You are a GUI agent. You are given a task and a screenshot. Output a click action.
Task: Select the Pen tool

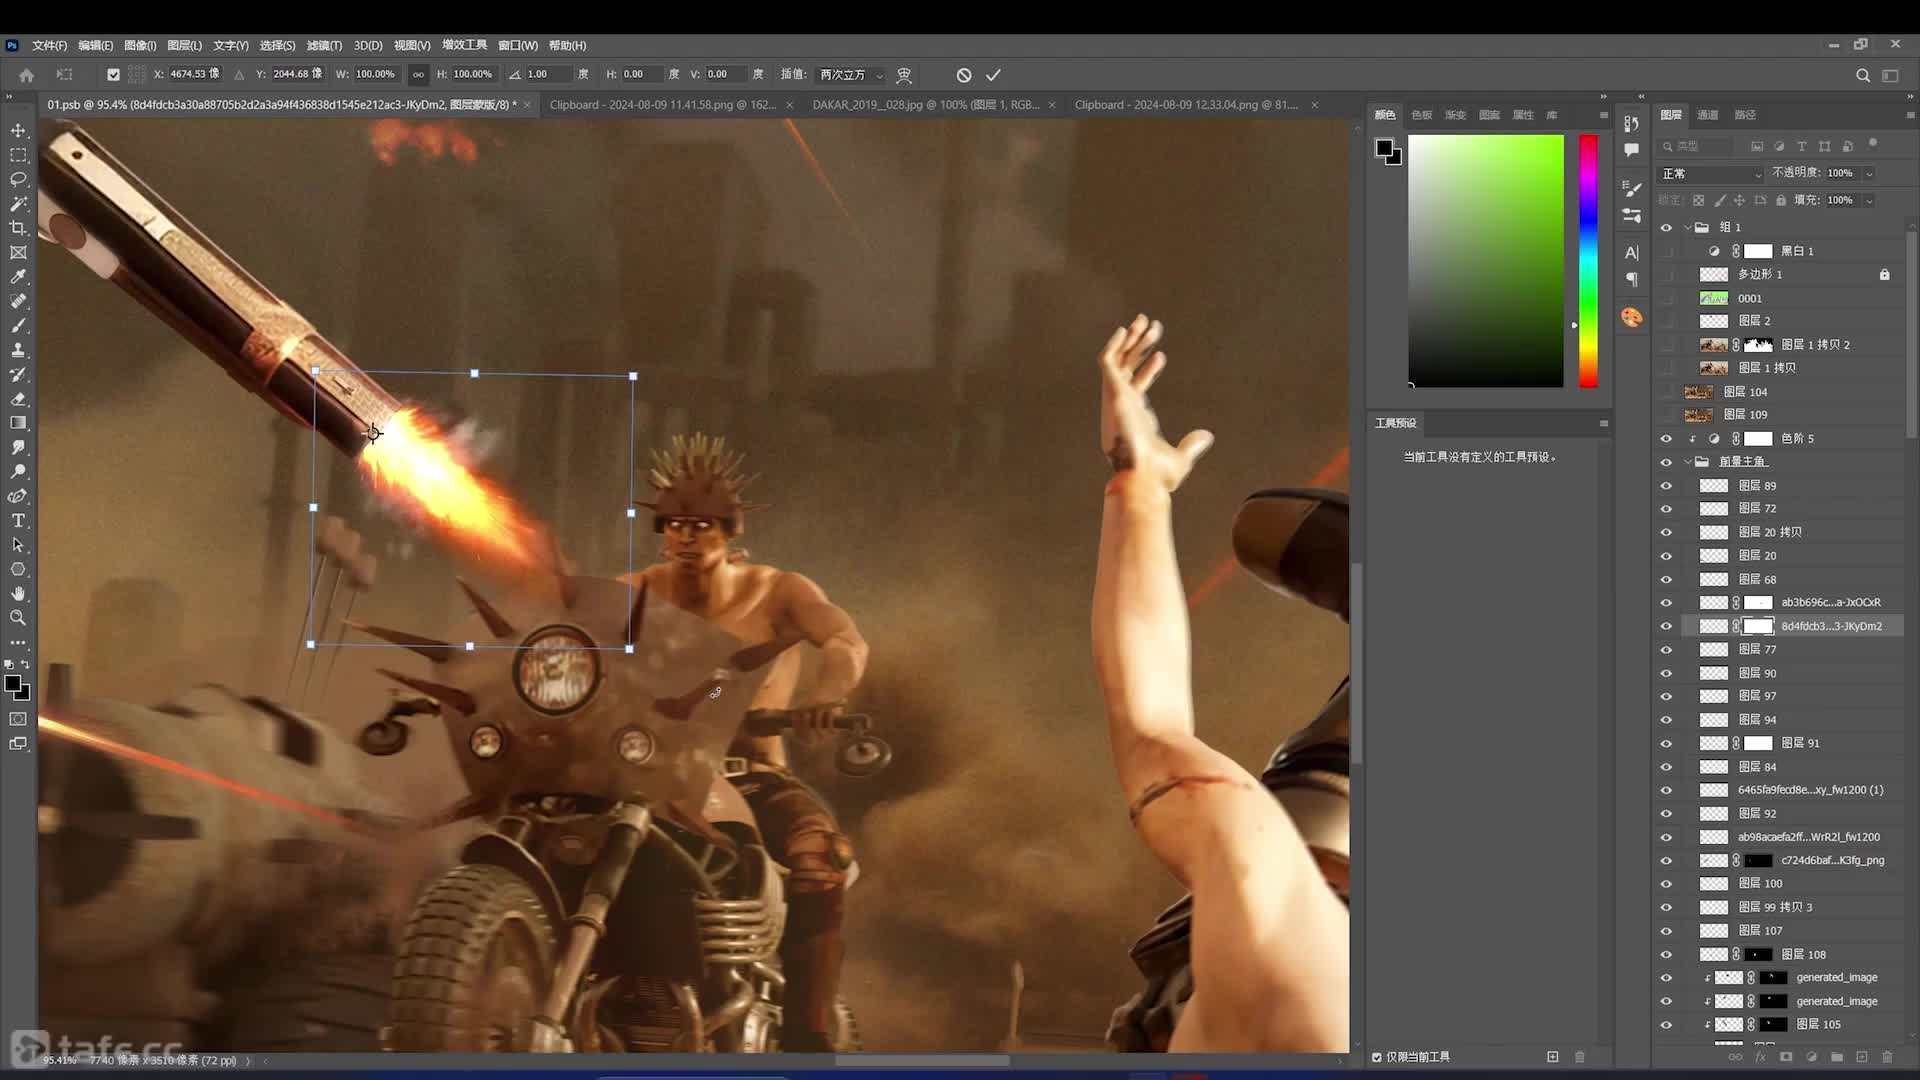18,496
